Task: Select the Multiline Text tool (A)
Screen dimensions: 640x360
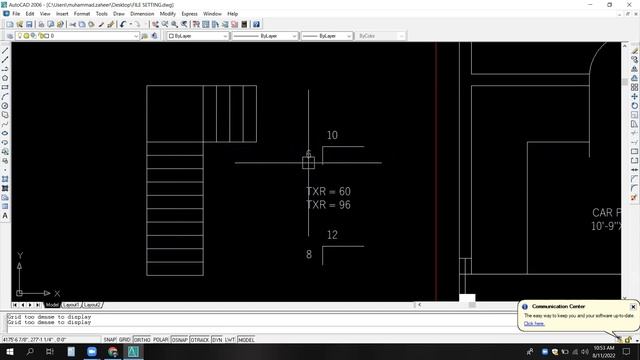Action: tap(5, 216)
